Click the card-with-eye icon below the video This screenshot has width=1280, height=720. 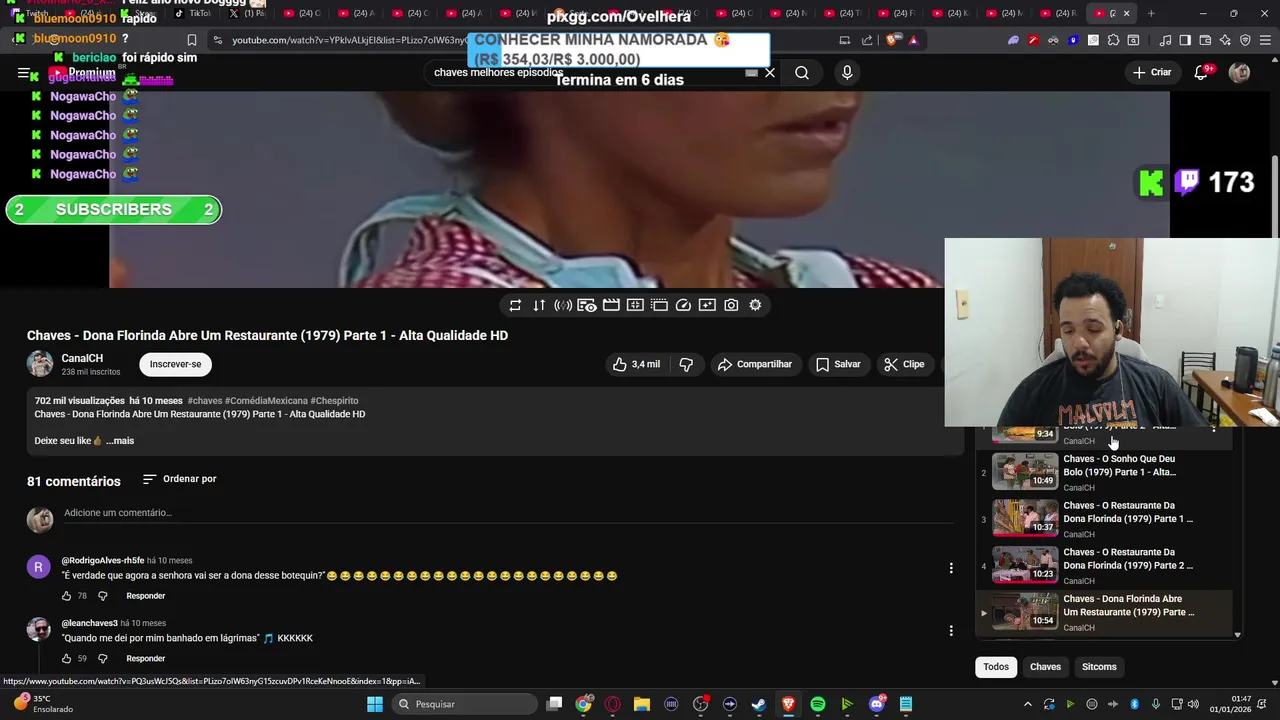click(587, 305)
